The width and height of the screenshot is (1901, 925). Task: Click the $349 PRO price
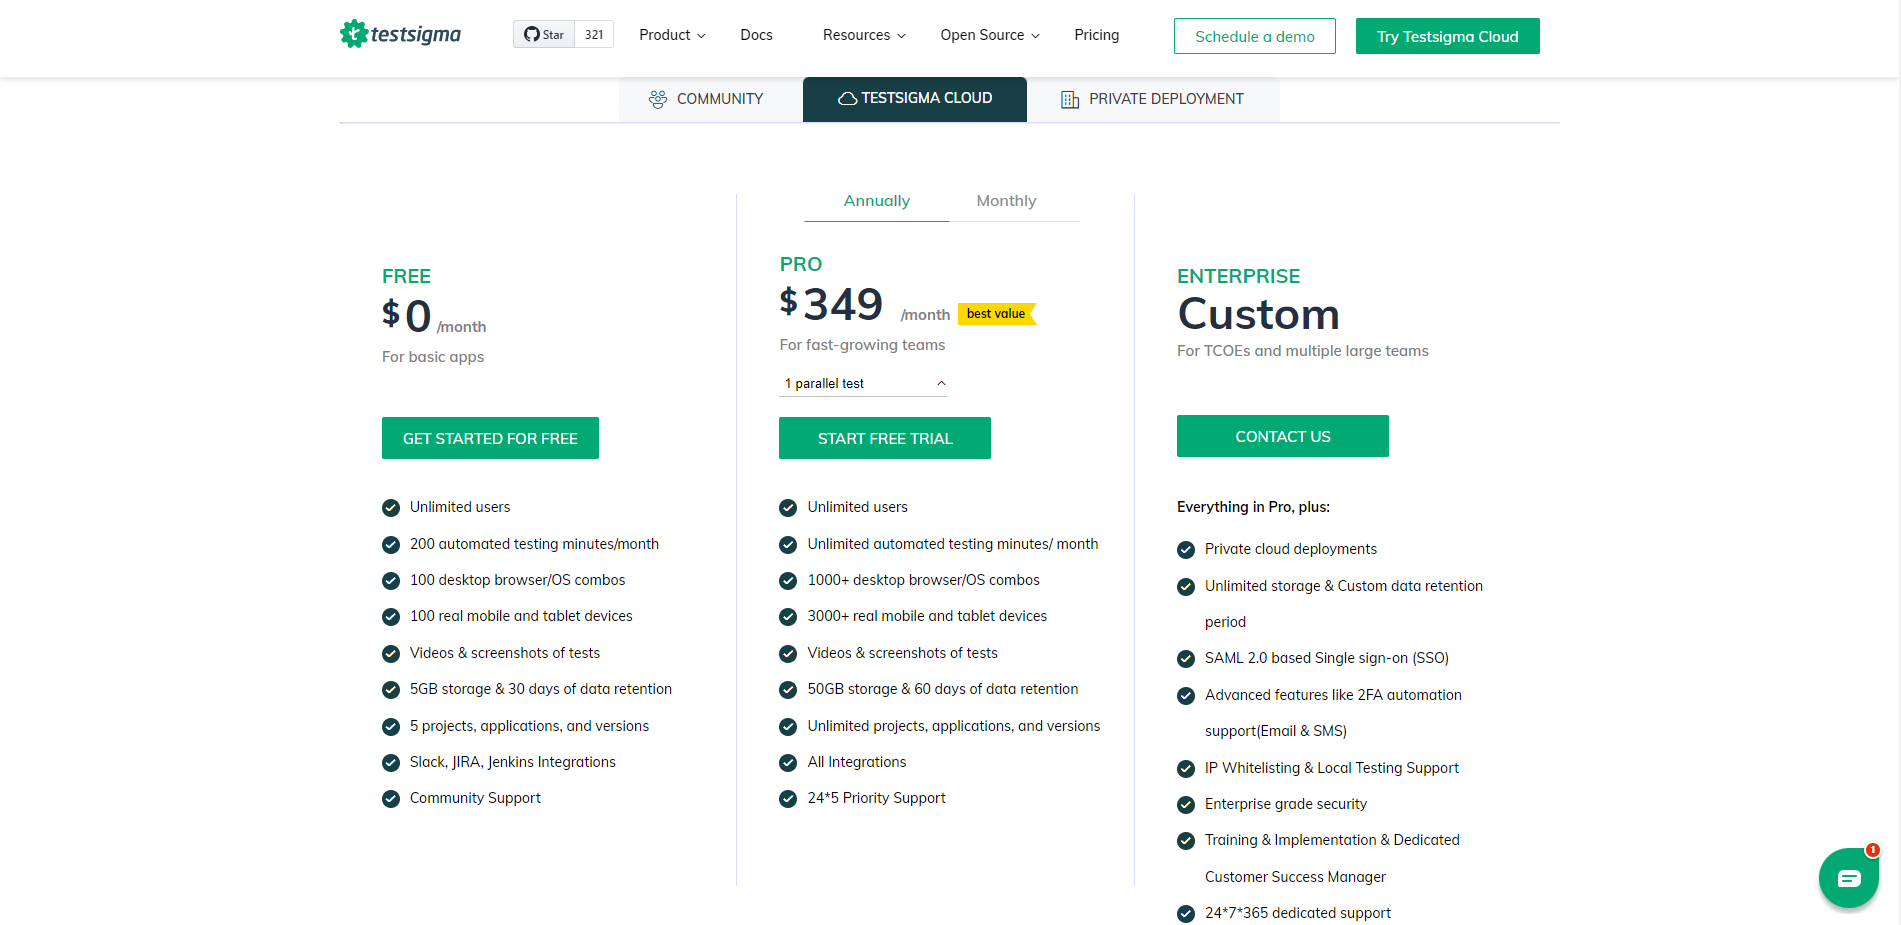pyautogui.click(x=831, y=304)
